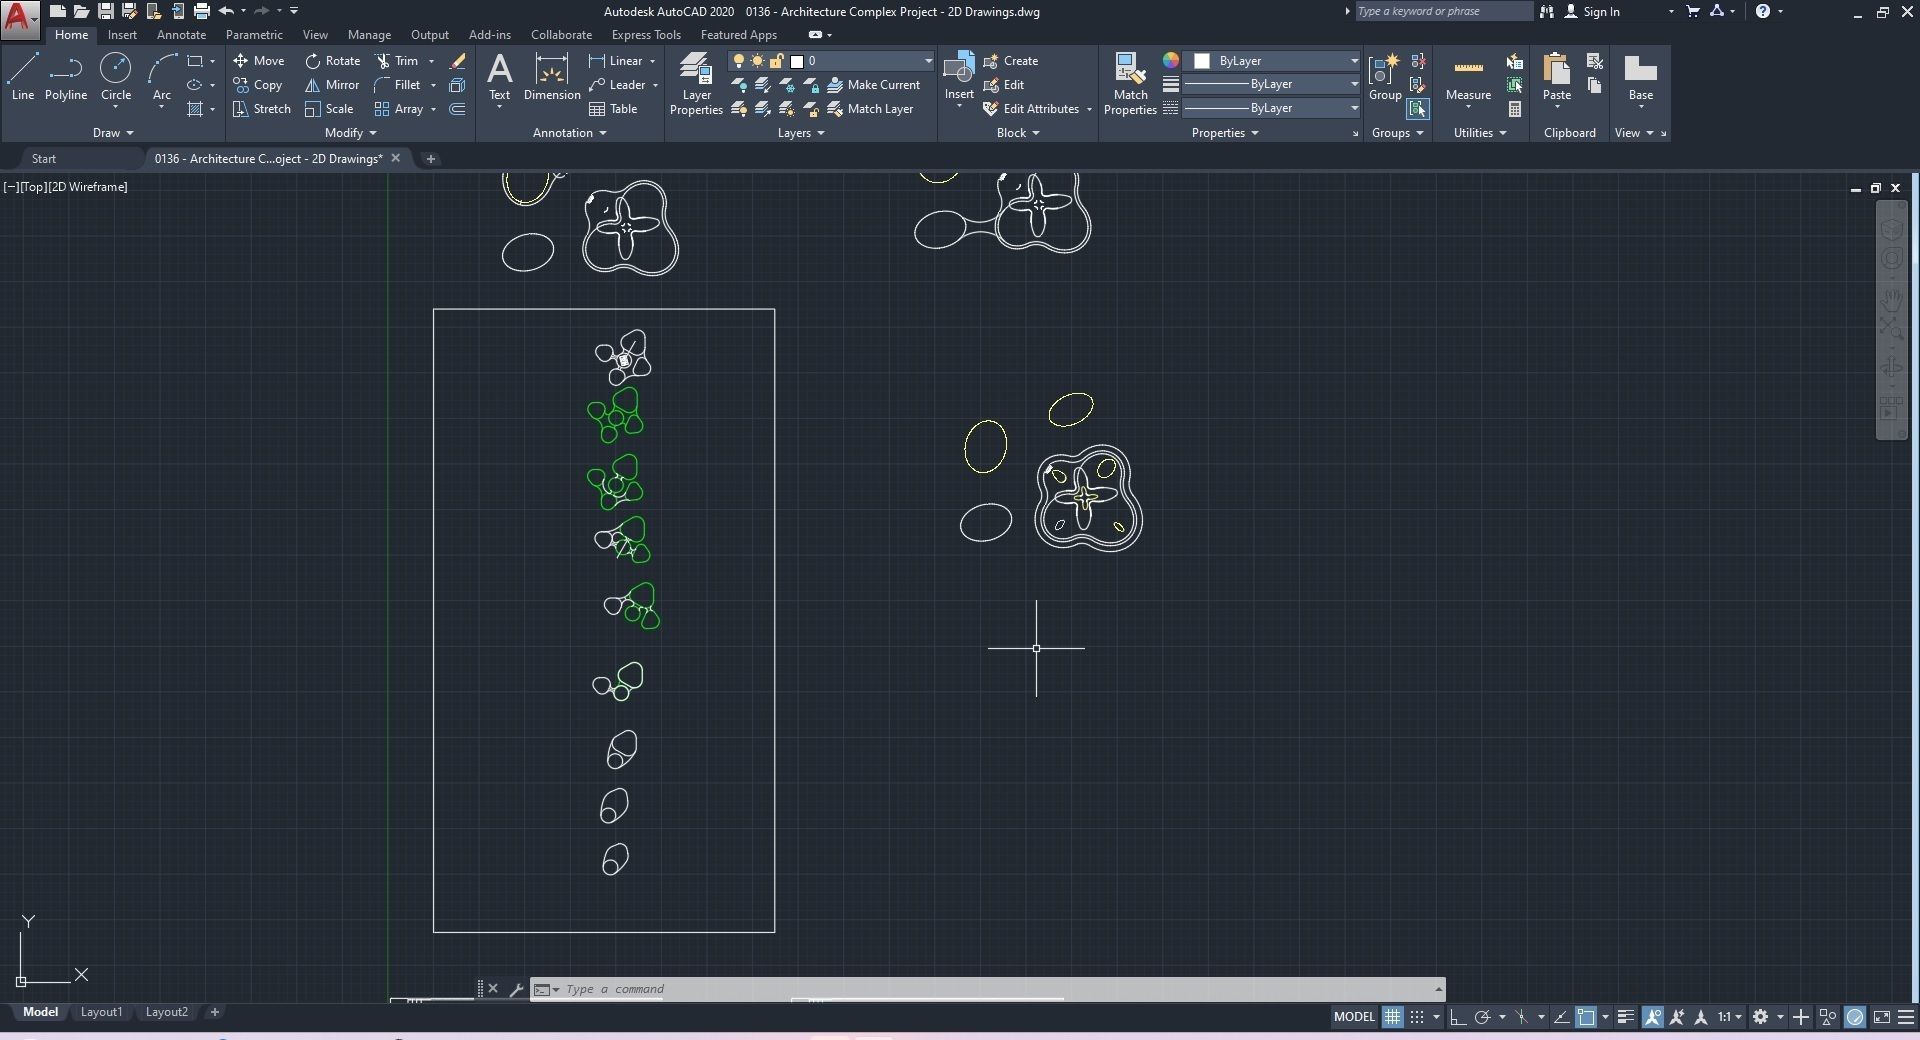Screen dimensions: 1920x1040
Task: Open the annotation scale 1:1 dropdown
Action: pyautogui.click(x=1730, y=1017)
